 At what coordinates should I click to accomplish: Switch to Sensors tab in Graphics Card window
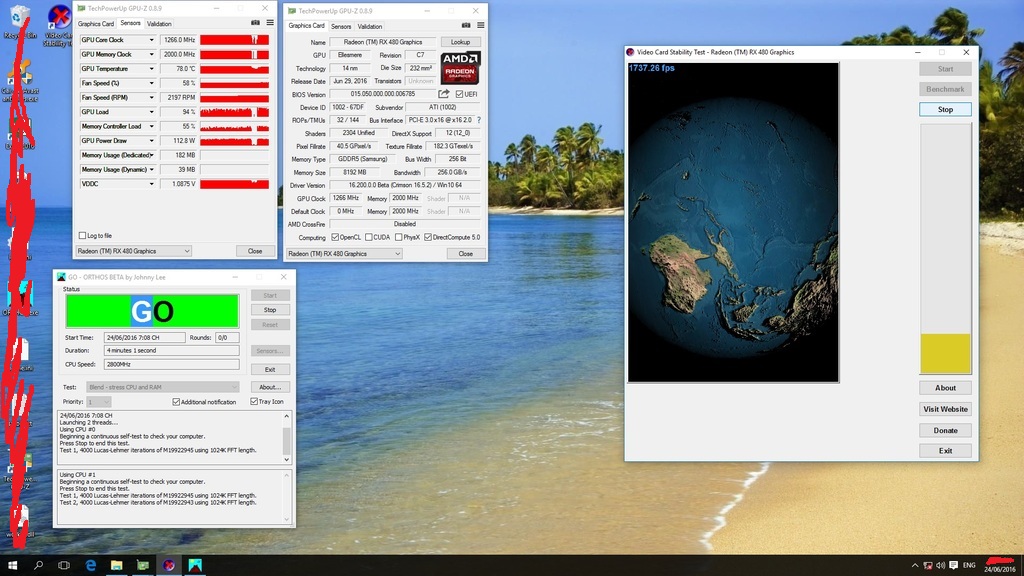[x=341, y=27]
